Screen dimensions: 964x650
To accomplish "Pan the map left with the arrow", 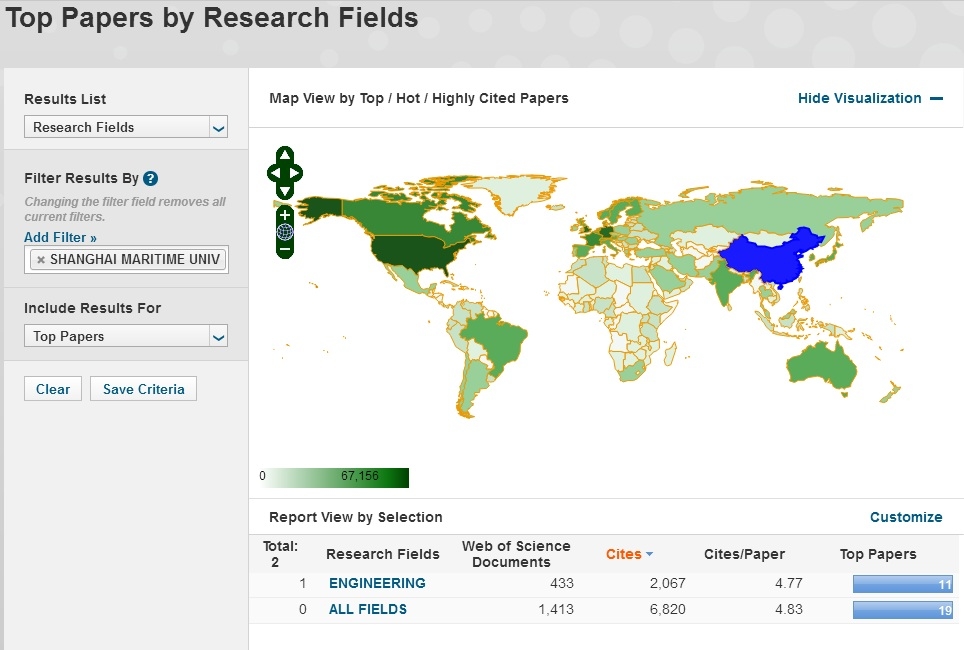I will click(272, 173).
